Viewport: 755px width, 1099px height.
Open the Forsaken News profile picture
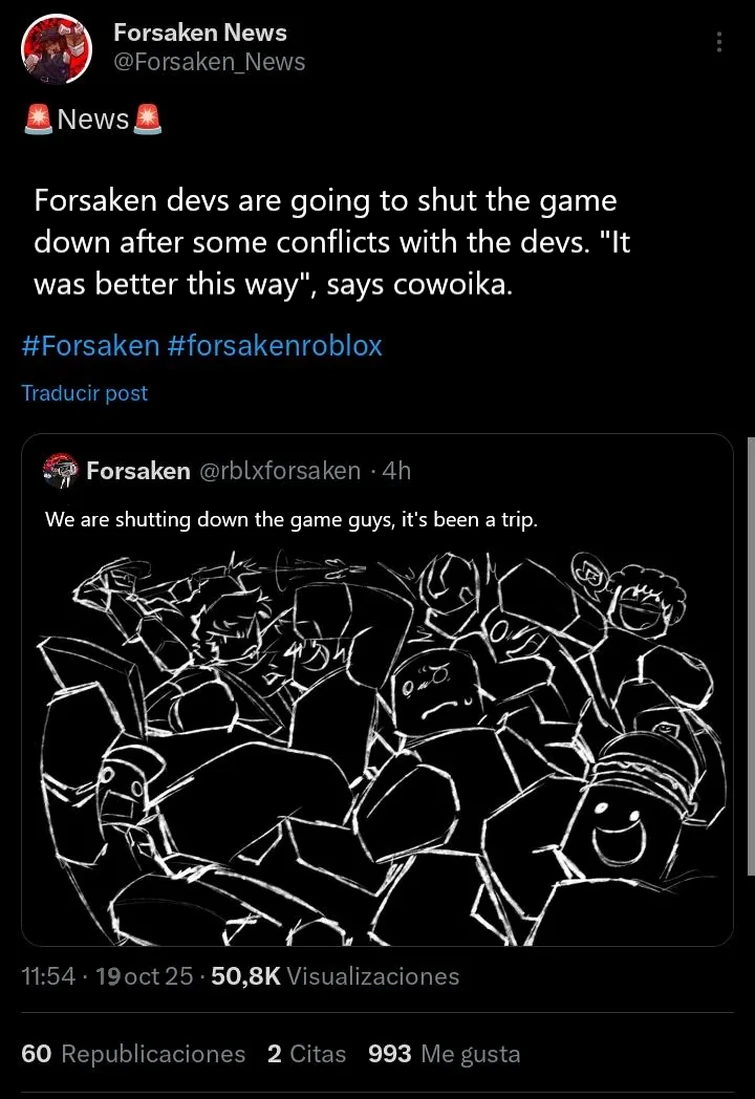point(57,48)
